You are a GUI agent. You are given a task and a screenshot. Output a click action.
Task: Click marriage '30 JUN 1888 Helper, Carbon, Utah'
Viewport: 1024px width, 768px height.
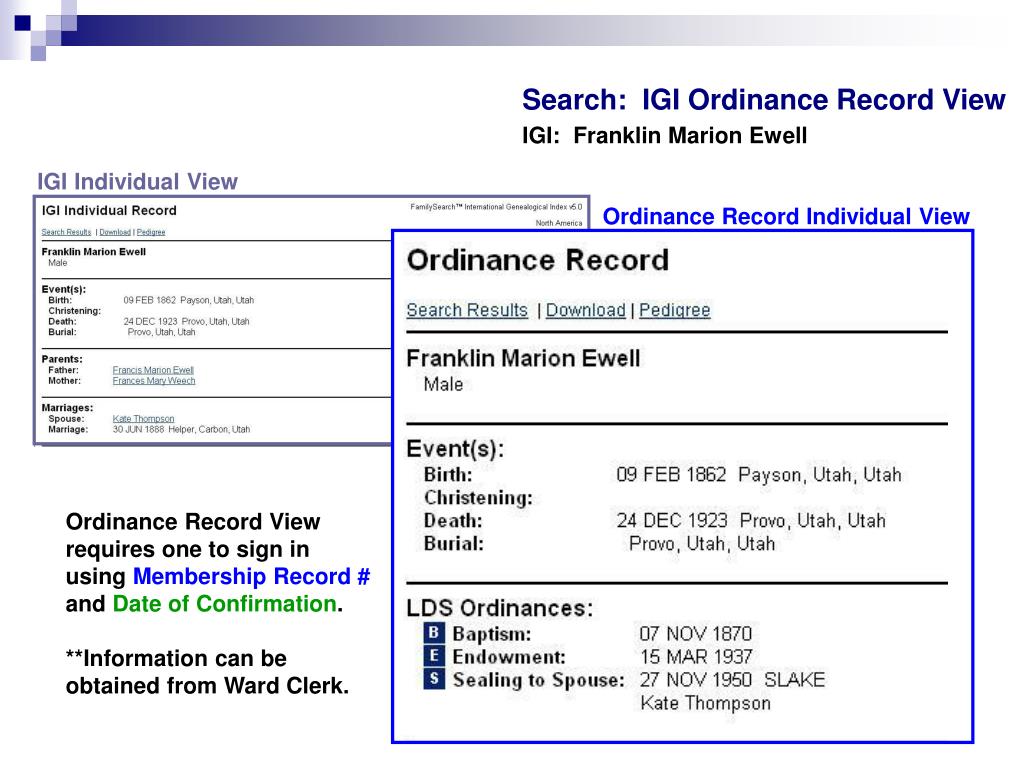(182, 429)
